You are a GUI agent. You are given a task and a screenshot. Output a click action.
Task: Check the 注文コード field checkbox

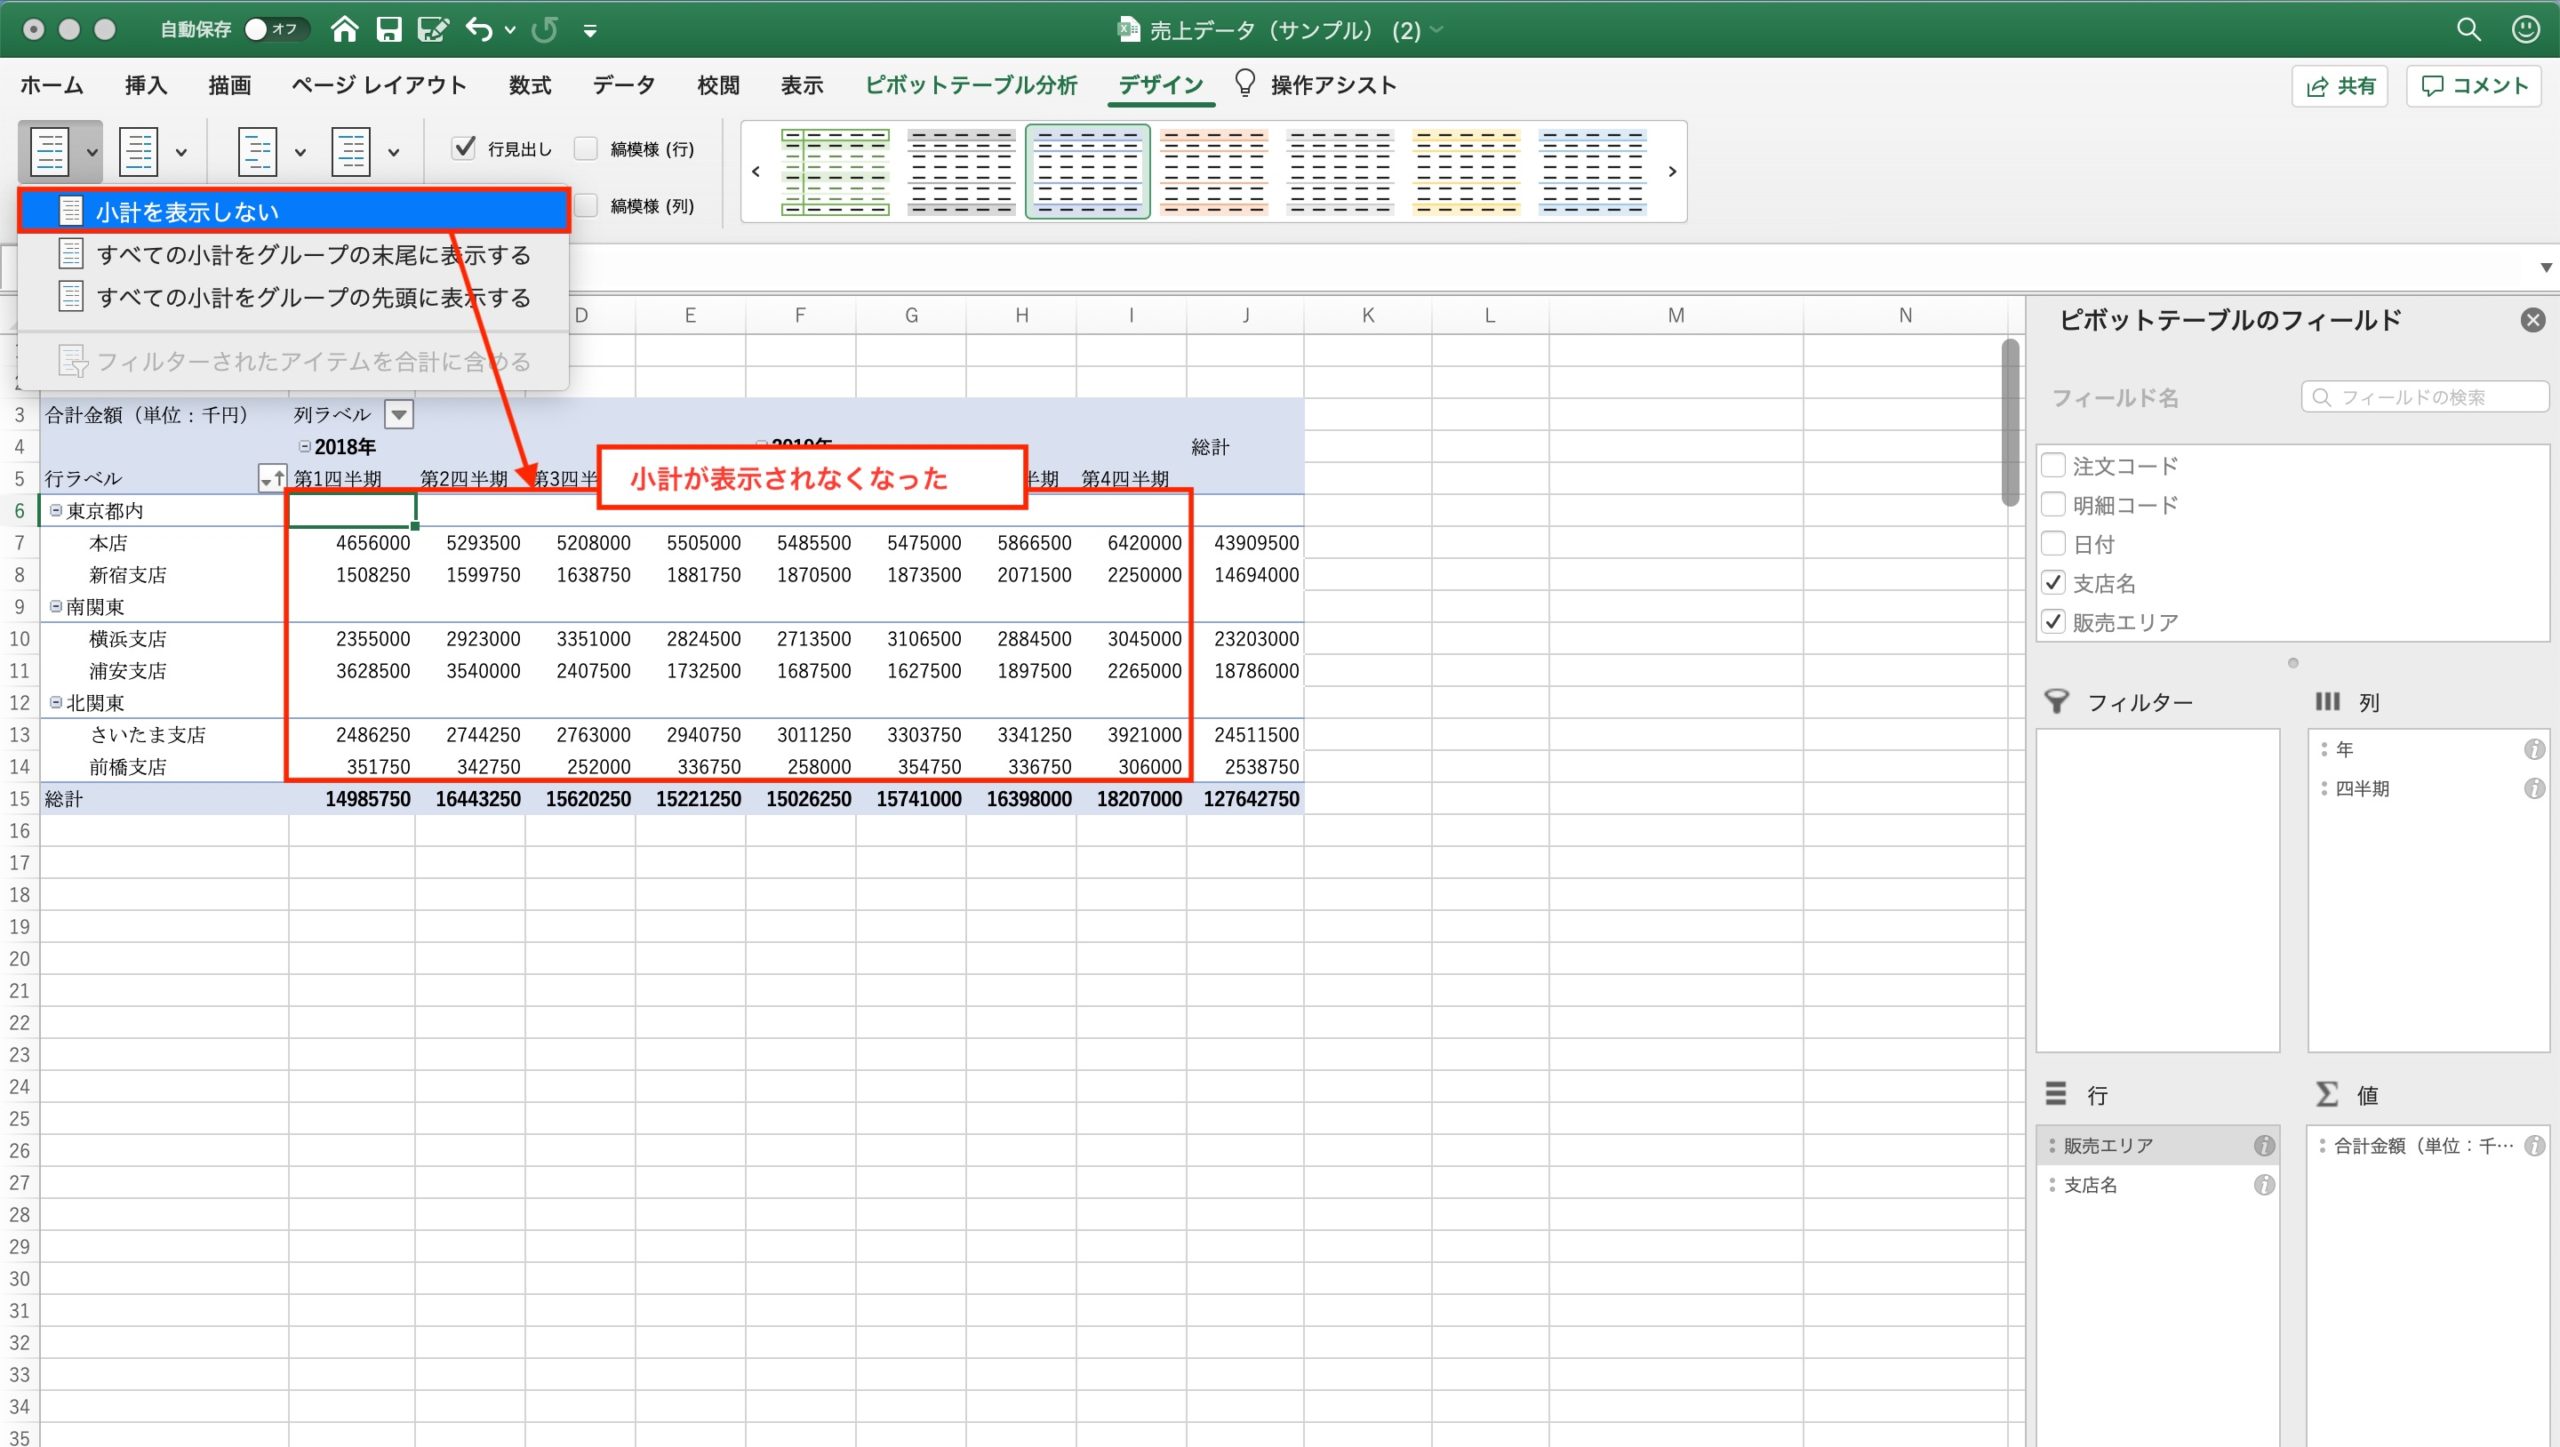pos(2053,465)
